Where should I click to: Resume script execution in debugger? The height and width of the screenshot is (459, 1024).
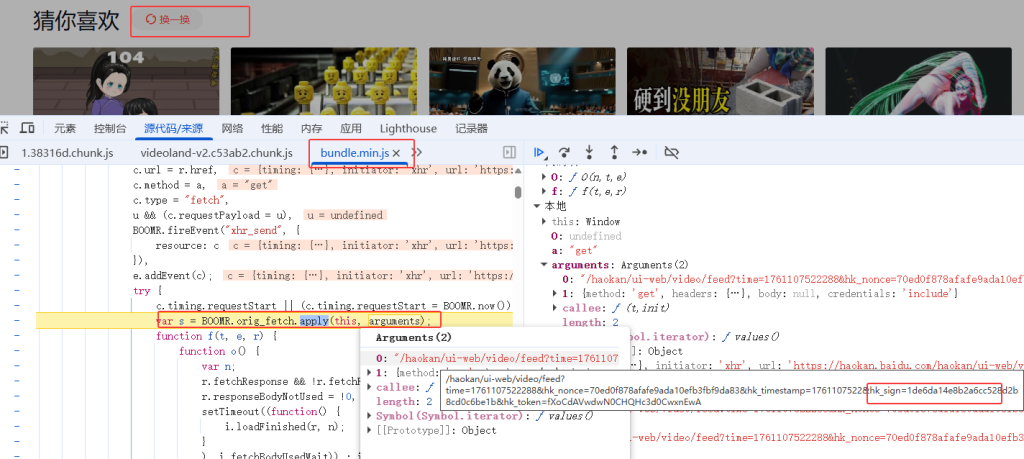click(540, 152)
